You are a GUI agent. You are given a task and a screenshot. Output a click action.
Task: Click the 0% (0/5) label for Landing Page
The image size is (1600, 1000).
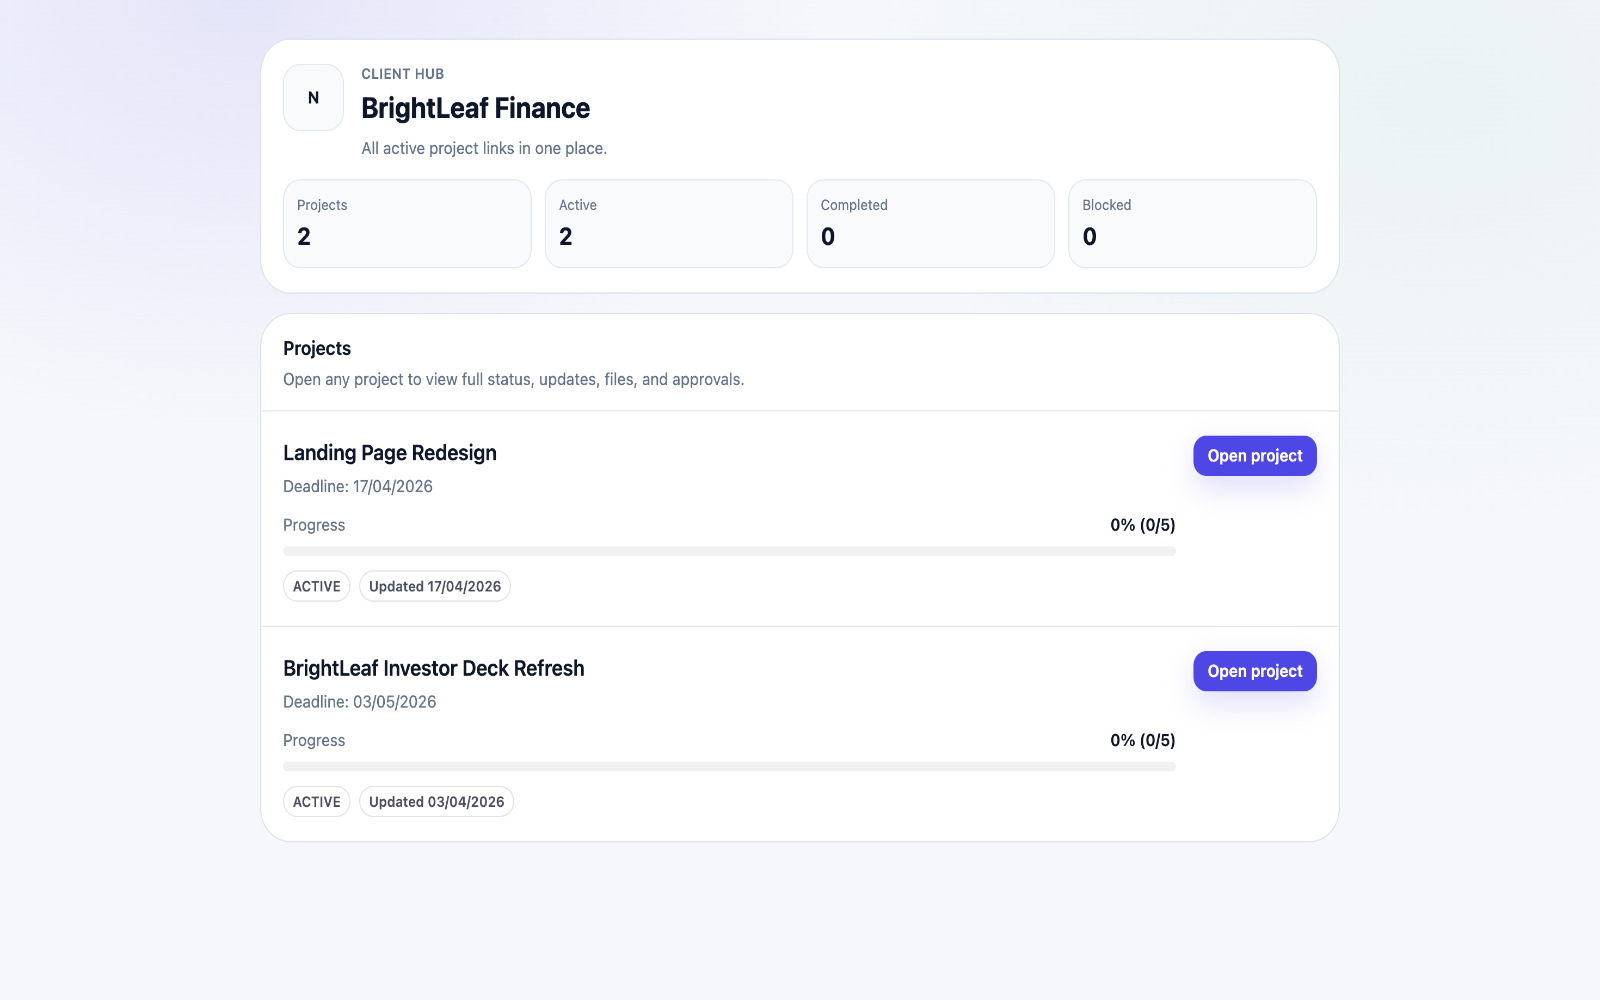tap(1143, 524)
